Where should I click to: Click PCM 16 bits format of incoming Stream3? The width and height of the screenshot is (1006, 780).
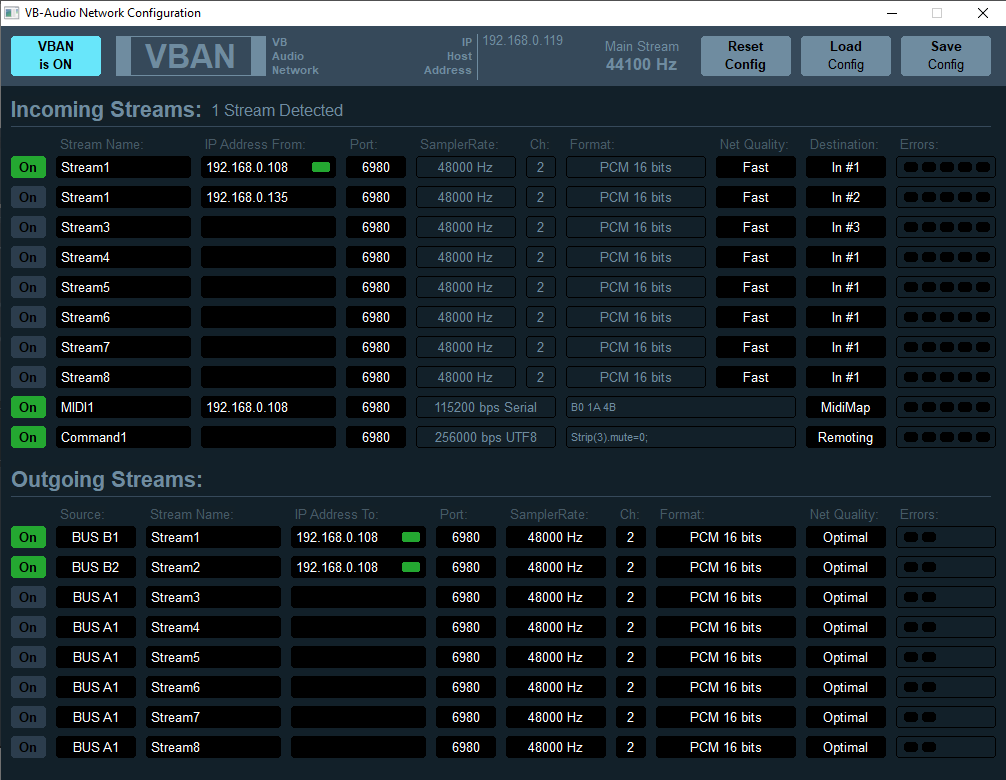636,227
